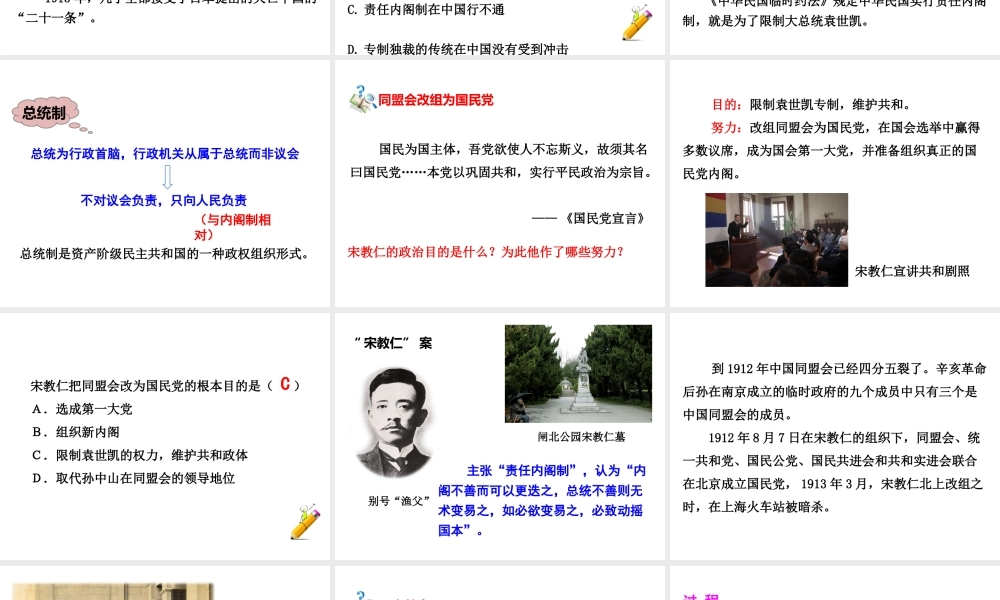Open the photo of 宋教仁宣讲共和
Viewport: 1000px width, 600px height.
pyautogui.click(x=776, y=240)
